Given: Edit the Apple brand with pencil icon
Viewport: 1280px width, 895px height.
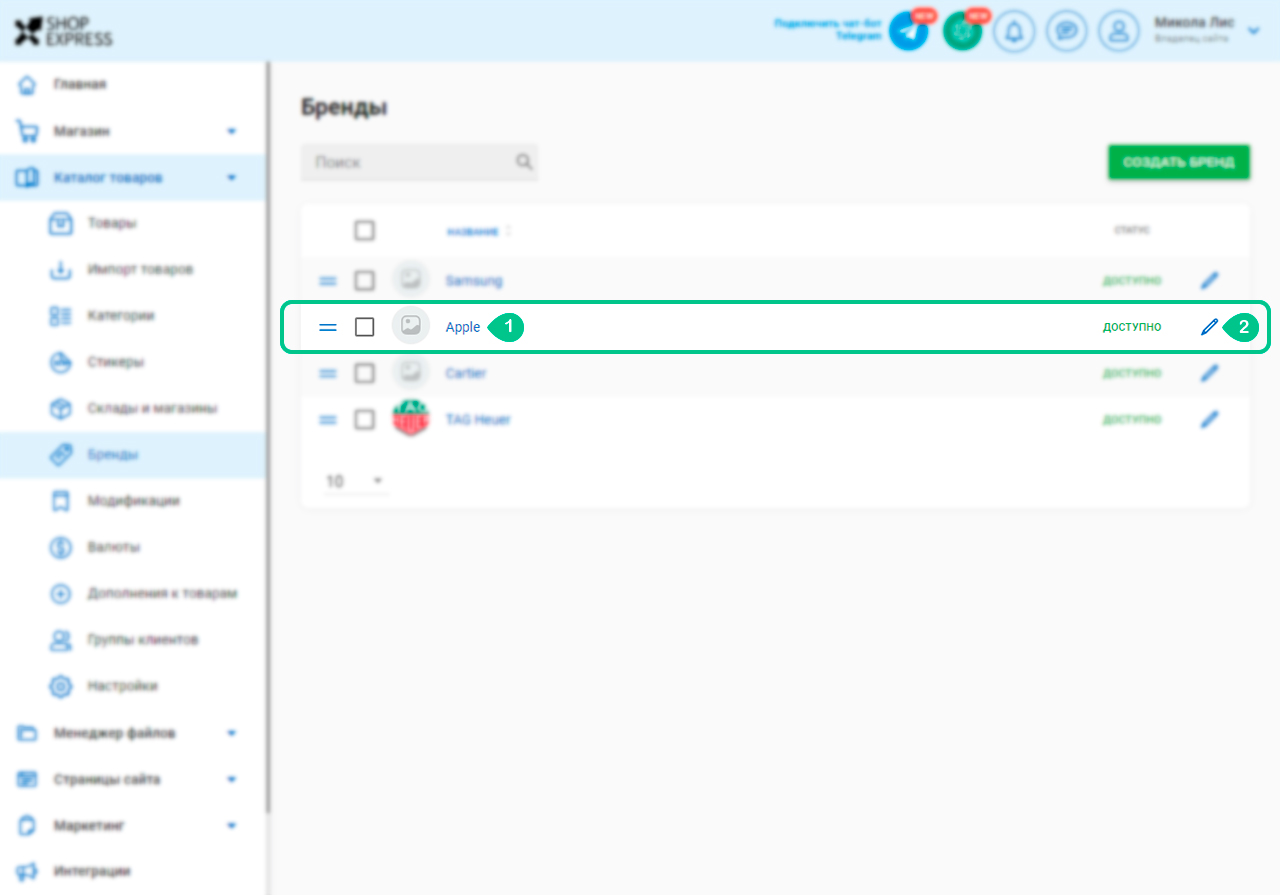Looking at the screenshot, I should click(x=1210, y=327).
